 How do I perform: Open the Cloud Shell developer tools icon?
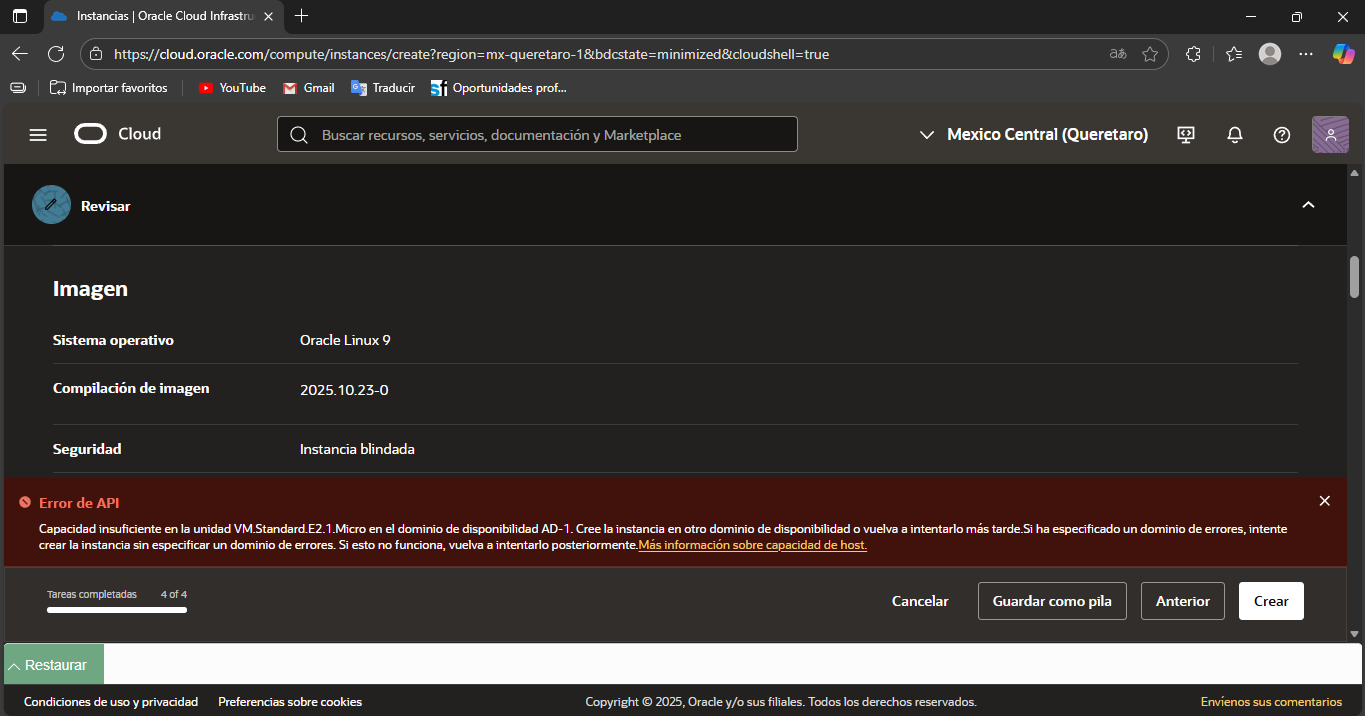coord(1187,135)
